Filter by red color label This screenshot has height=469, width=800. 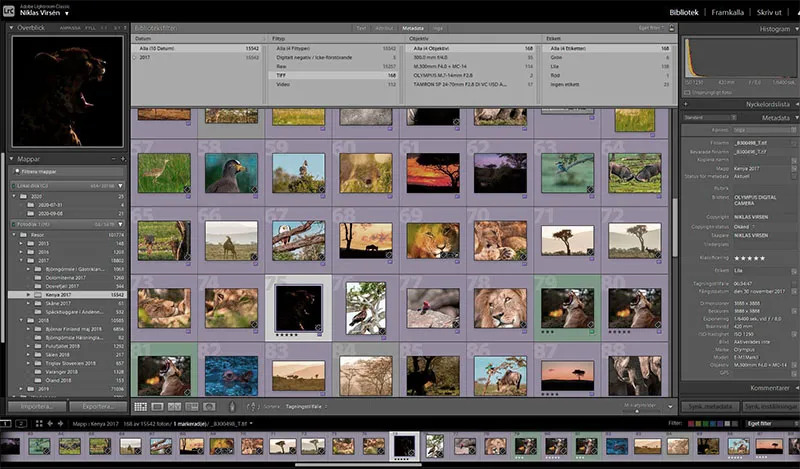pyautogui.click(x=691, y=424)
